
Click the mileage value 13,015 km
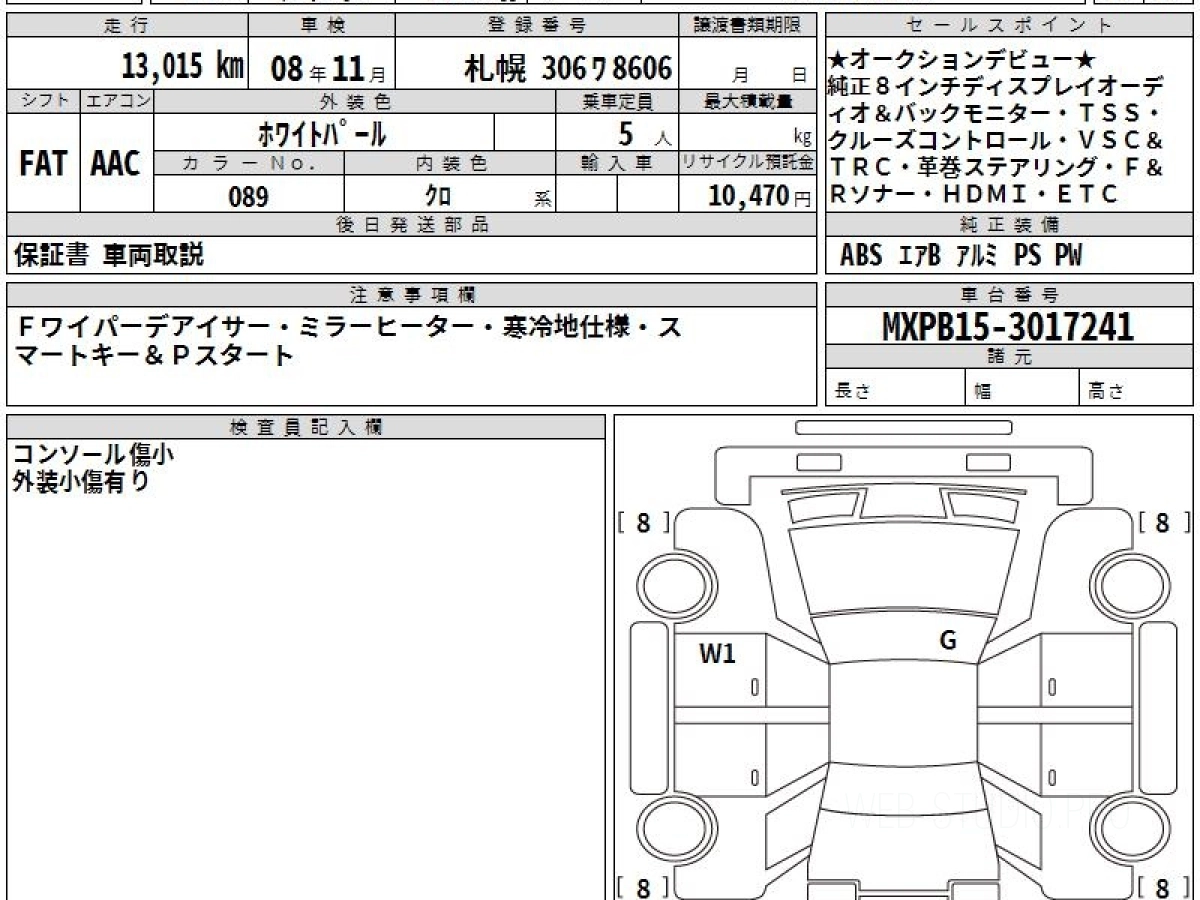point(183,67)
